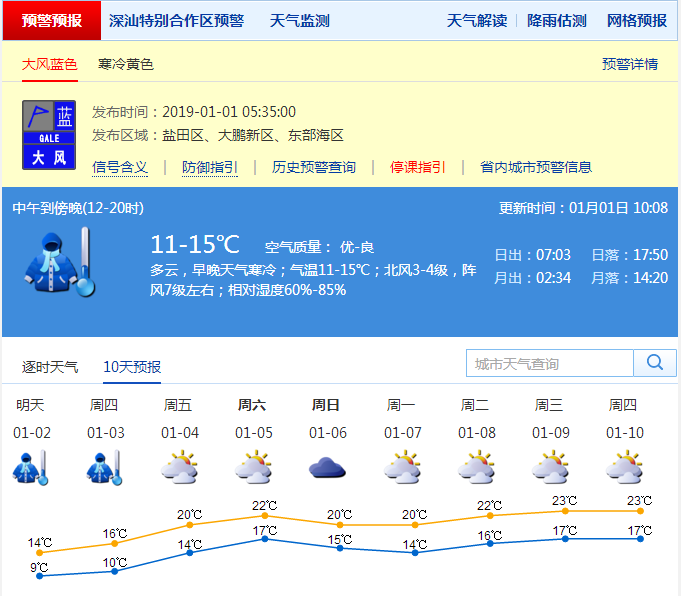Select the 10天预报 tab

(x=132, y=367)
